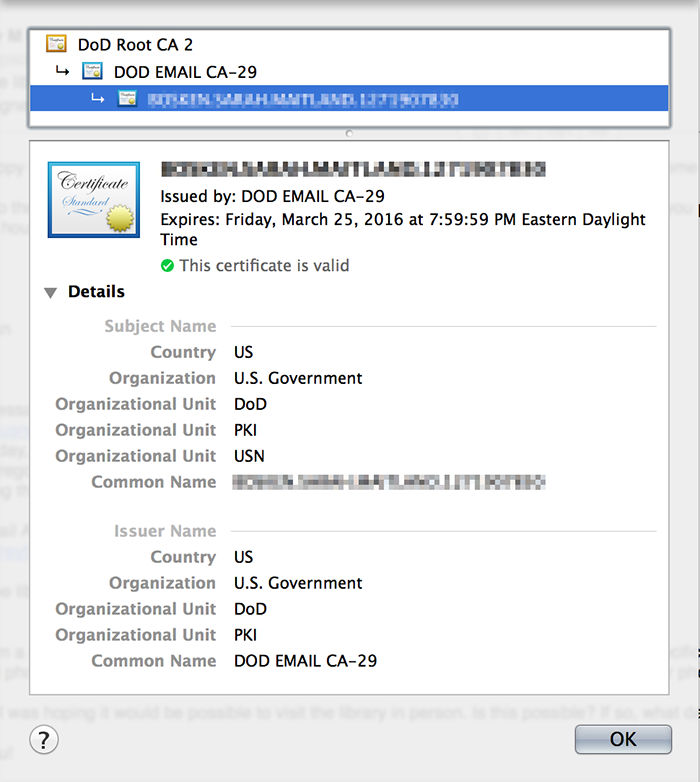Click 'Issued by: DOD EMAIL CA-29' line
The image size is (700, 782).
[x=273, y=196]
